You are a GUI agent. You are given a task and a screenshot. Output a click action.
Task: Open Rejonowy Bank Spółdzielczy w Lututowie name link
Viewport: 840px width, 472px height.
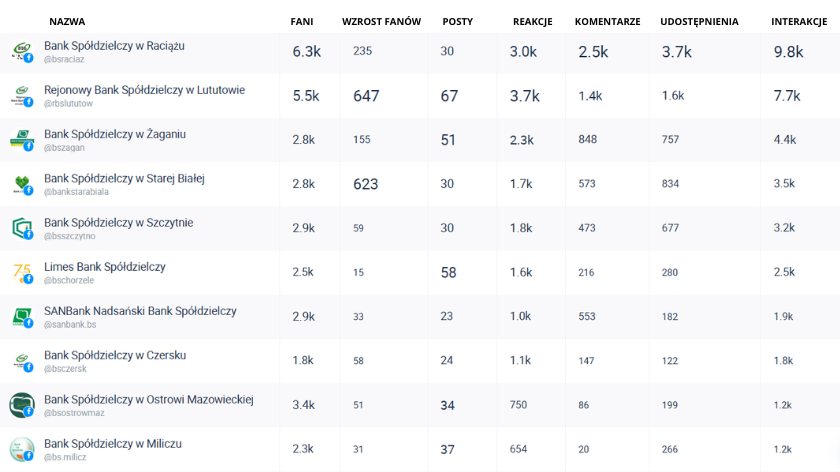click(144, 90)
